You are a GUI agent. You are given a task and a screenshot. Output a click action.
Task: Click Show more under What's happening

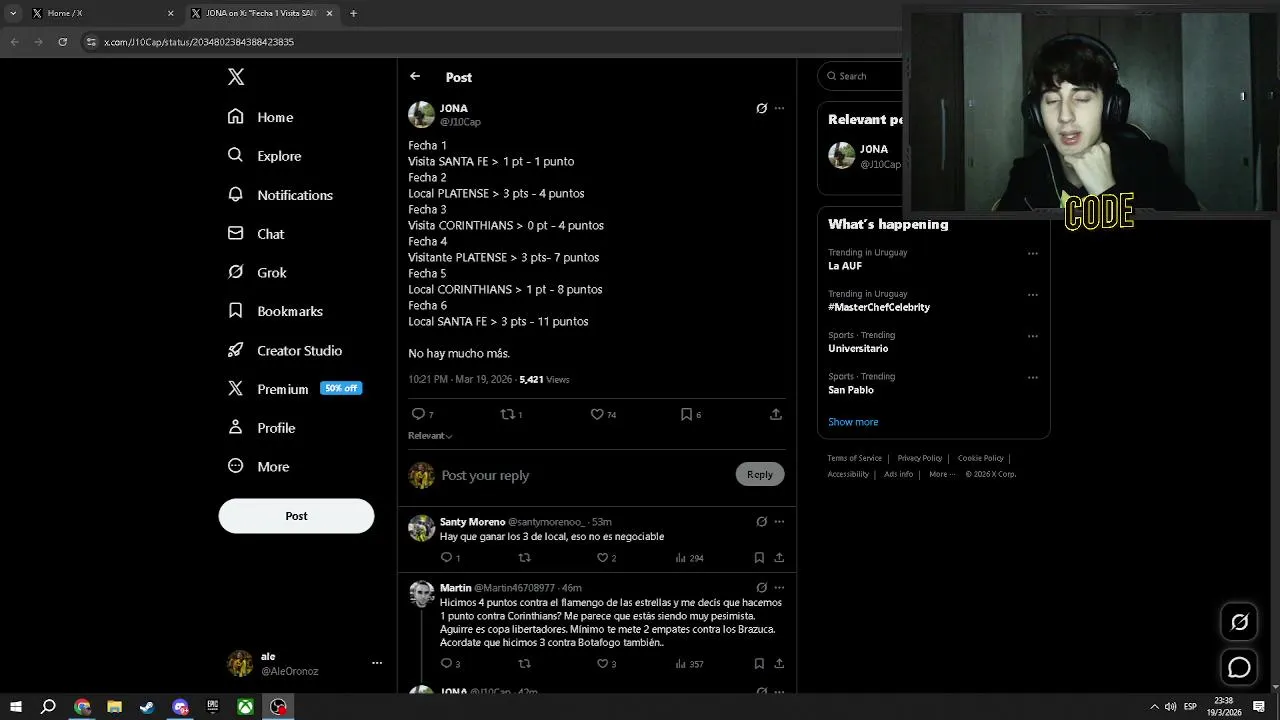(x=853, y=422)
